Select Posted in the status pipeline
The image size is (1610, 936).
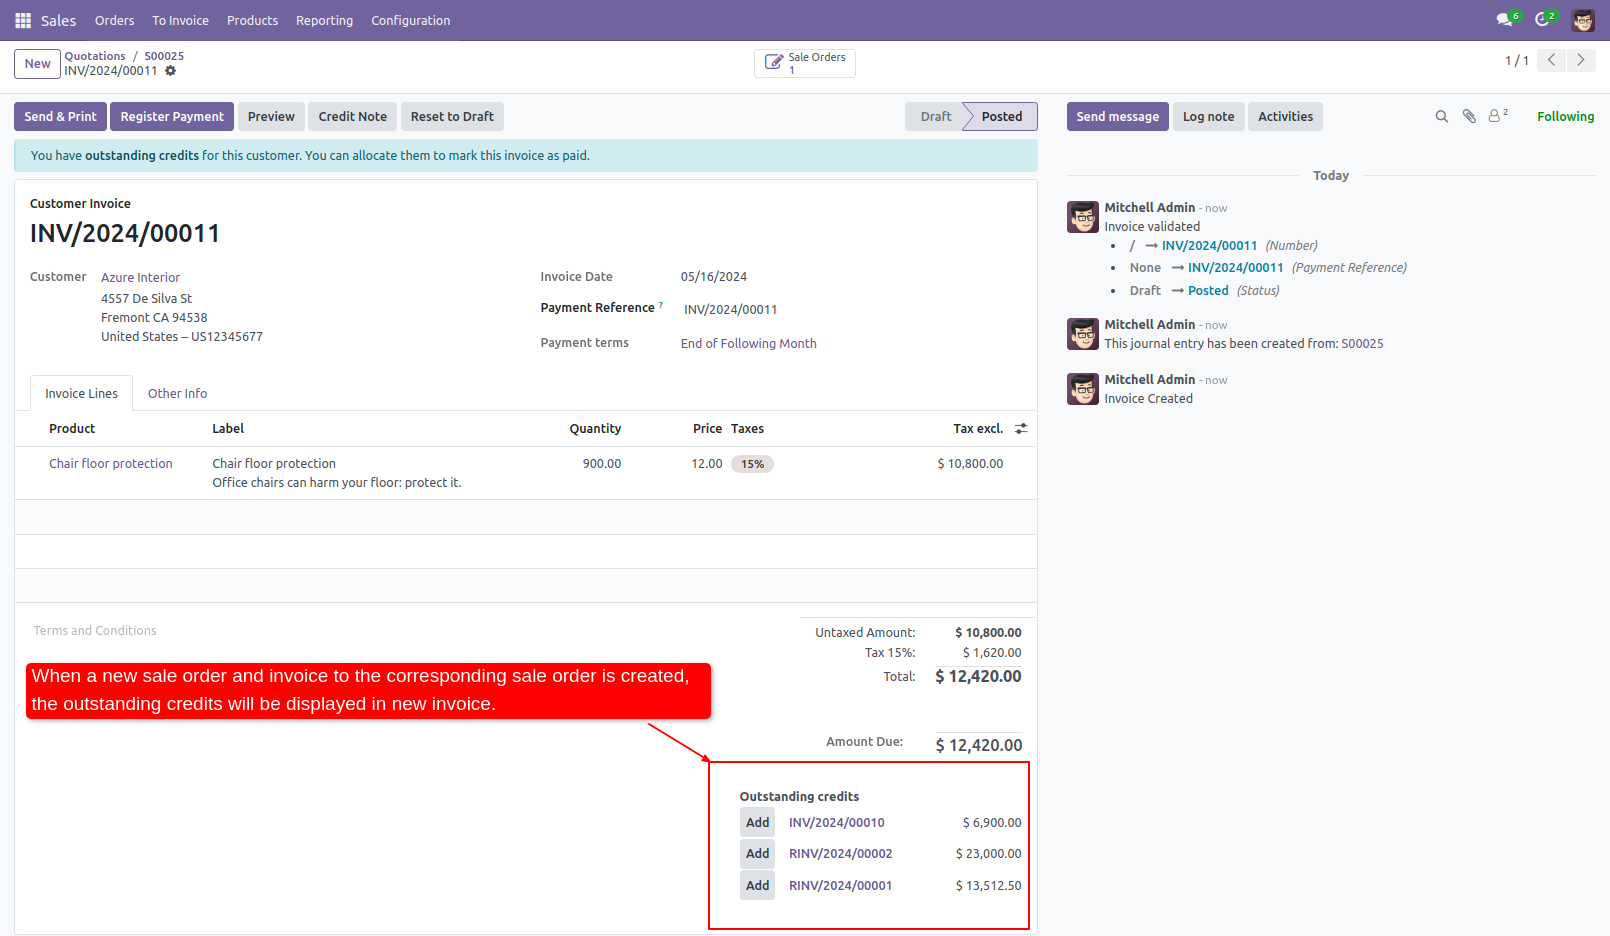(1000, 116)
